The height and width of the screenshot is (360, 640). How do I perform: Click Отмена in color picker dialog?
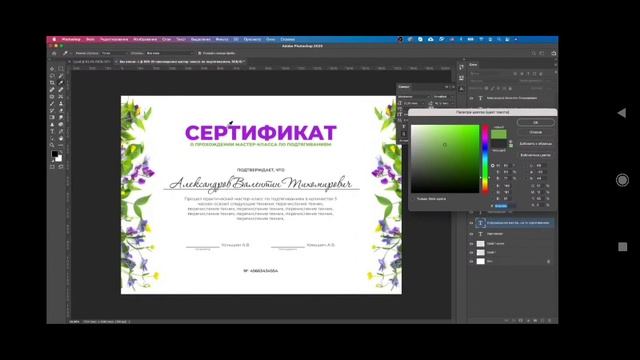pyautogui.click(x=536, y=132)
